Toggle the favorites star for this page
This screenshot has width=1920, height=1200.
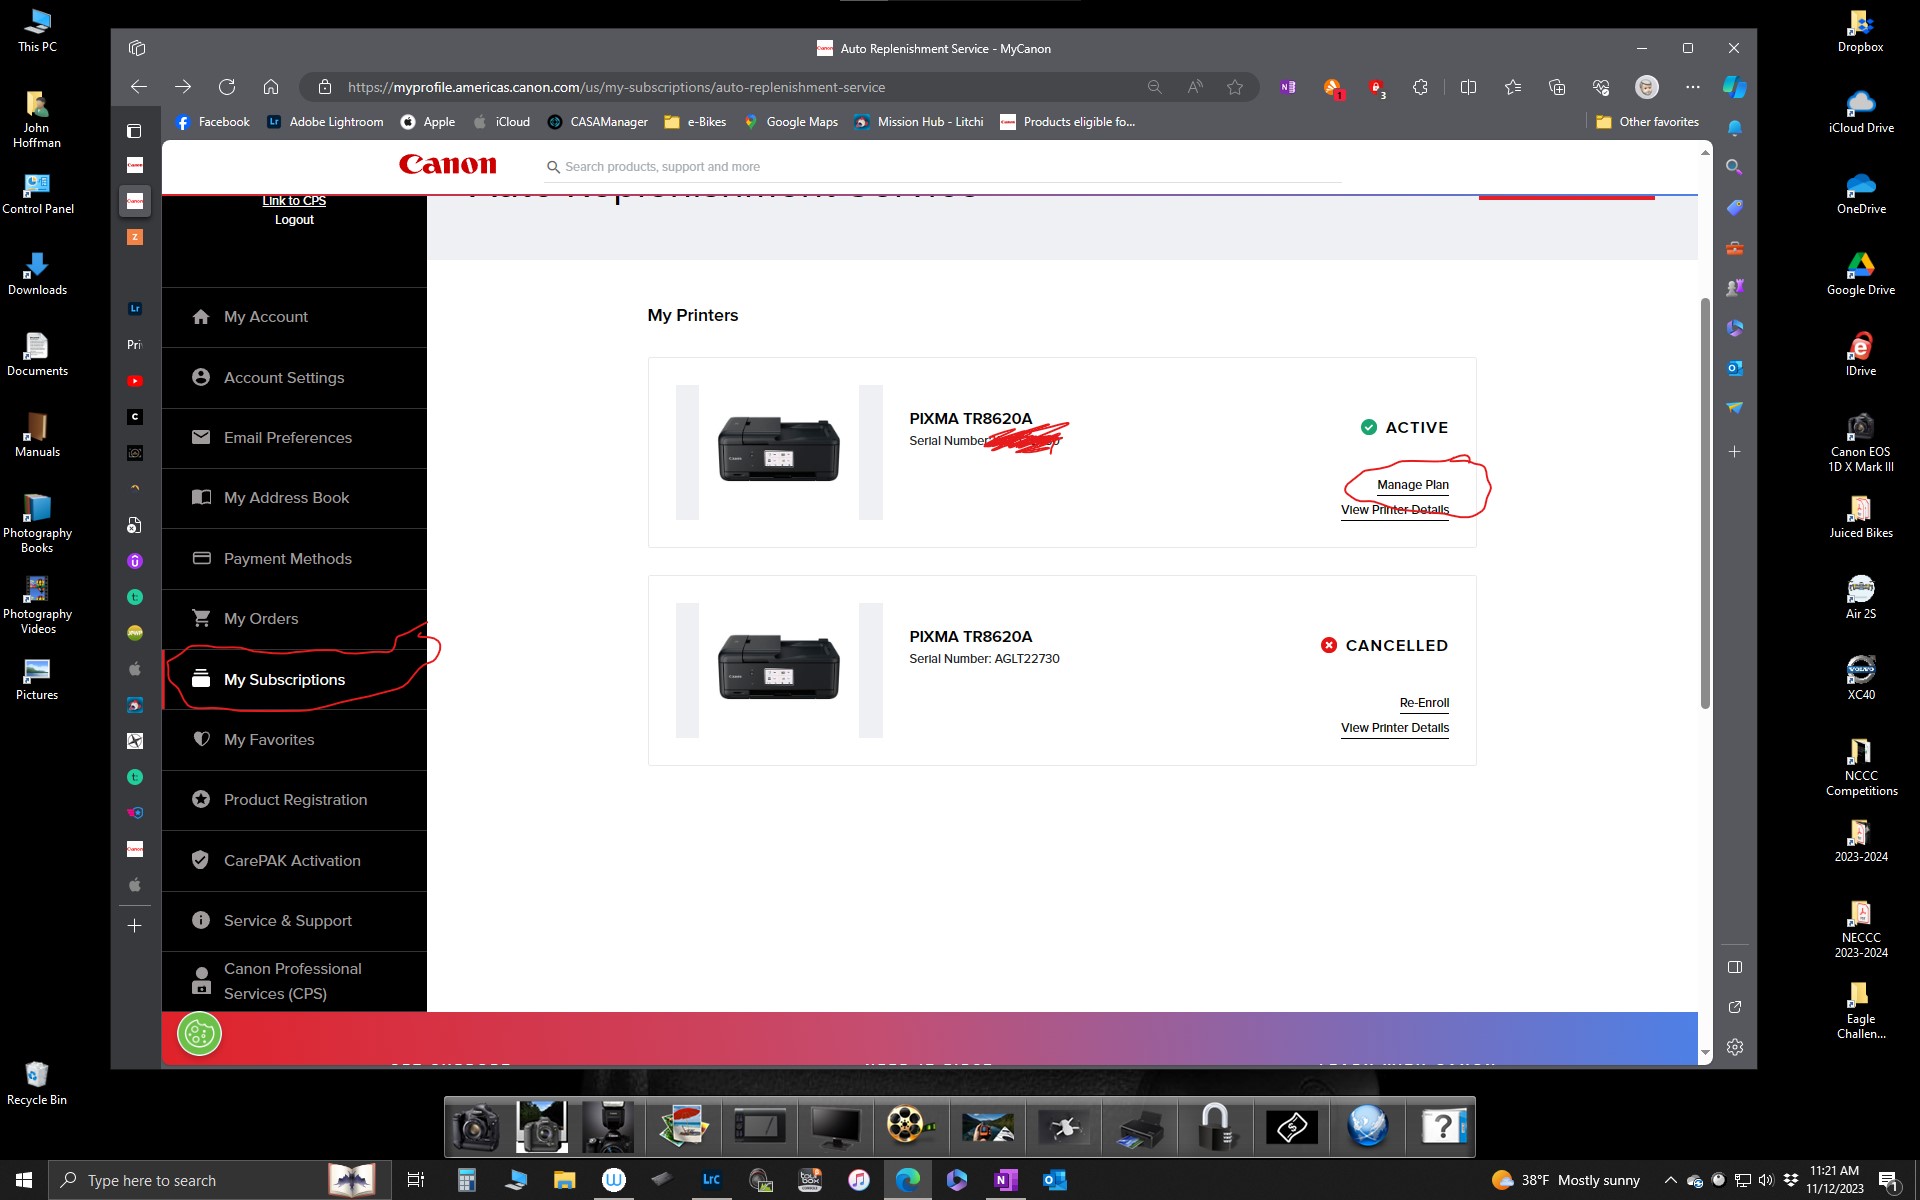pos(1234,87)
